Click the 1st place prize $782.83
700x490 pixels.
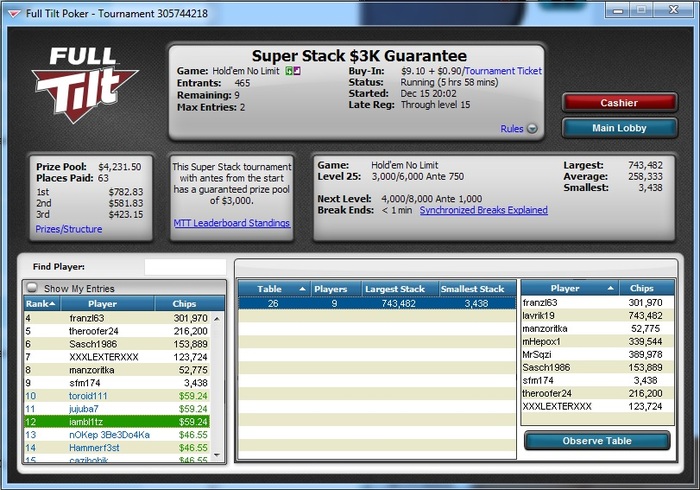point(126,192)
